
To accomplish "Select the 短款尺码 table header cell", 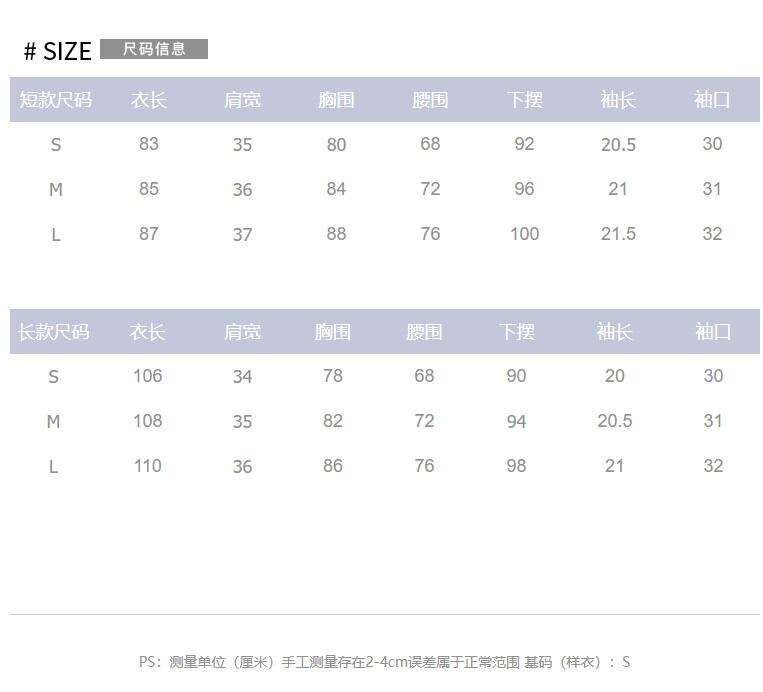I will pyautogui.click(x=56, y=100).
